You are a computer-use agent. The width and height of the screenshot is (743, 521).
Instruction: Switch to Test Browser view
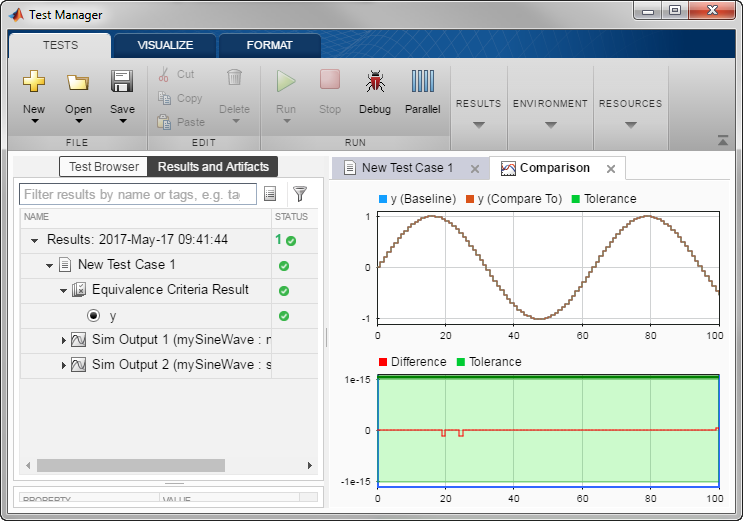(104, 167)
